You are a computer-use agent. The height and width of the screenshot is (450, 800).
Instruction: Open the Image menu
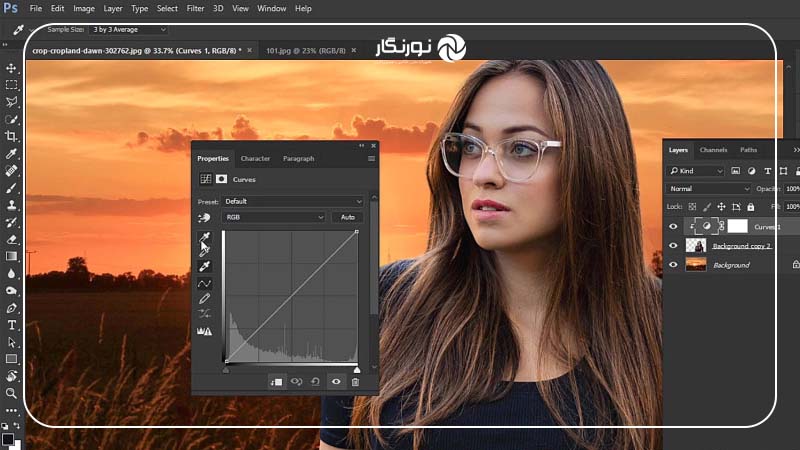pos(84,9)
